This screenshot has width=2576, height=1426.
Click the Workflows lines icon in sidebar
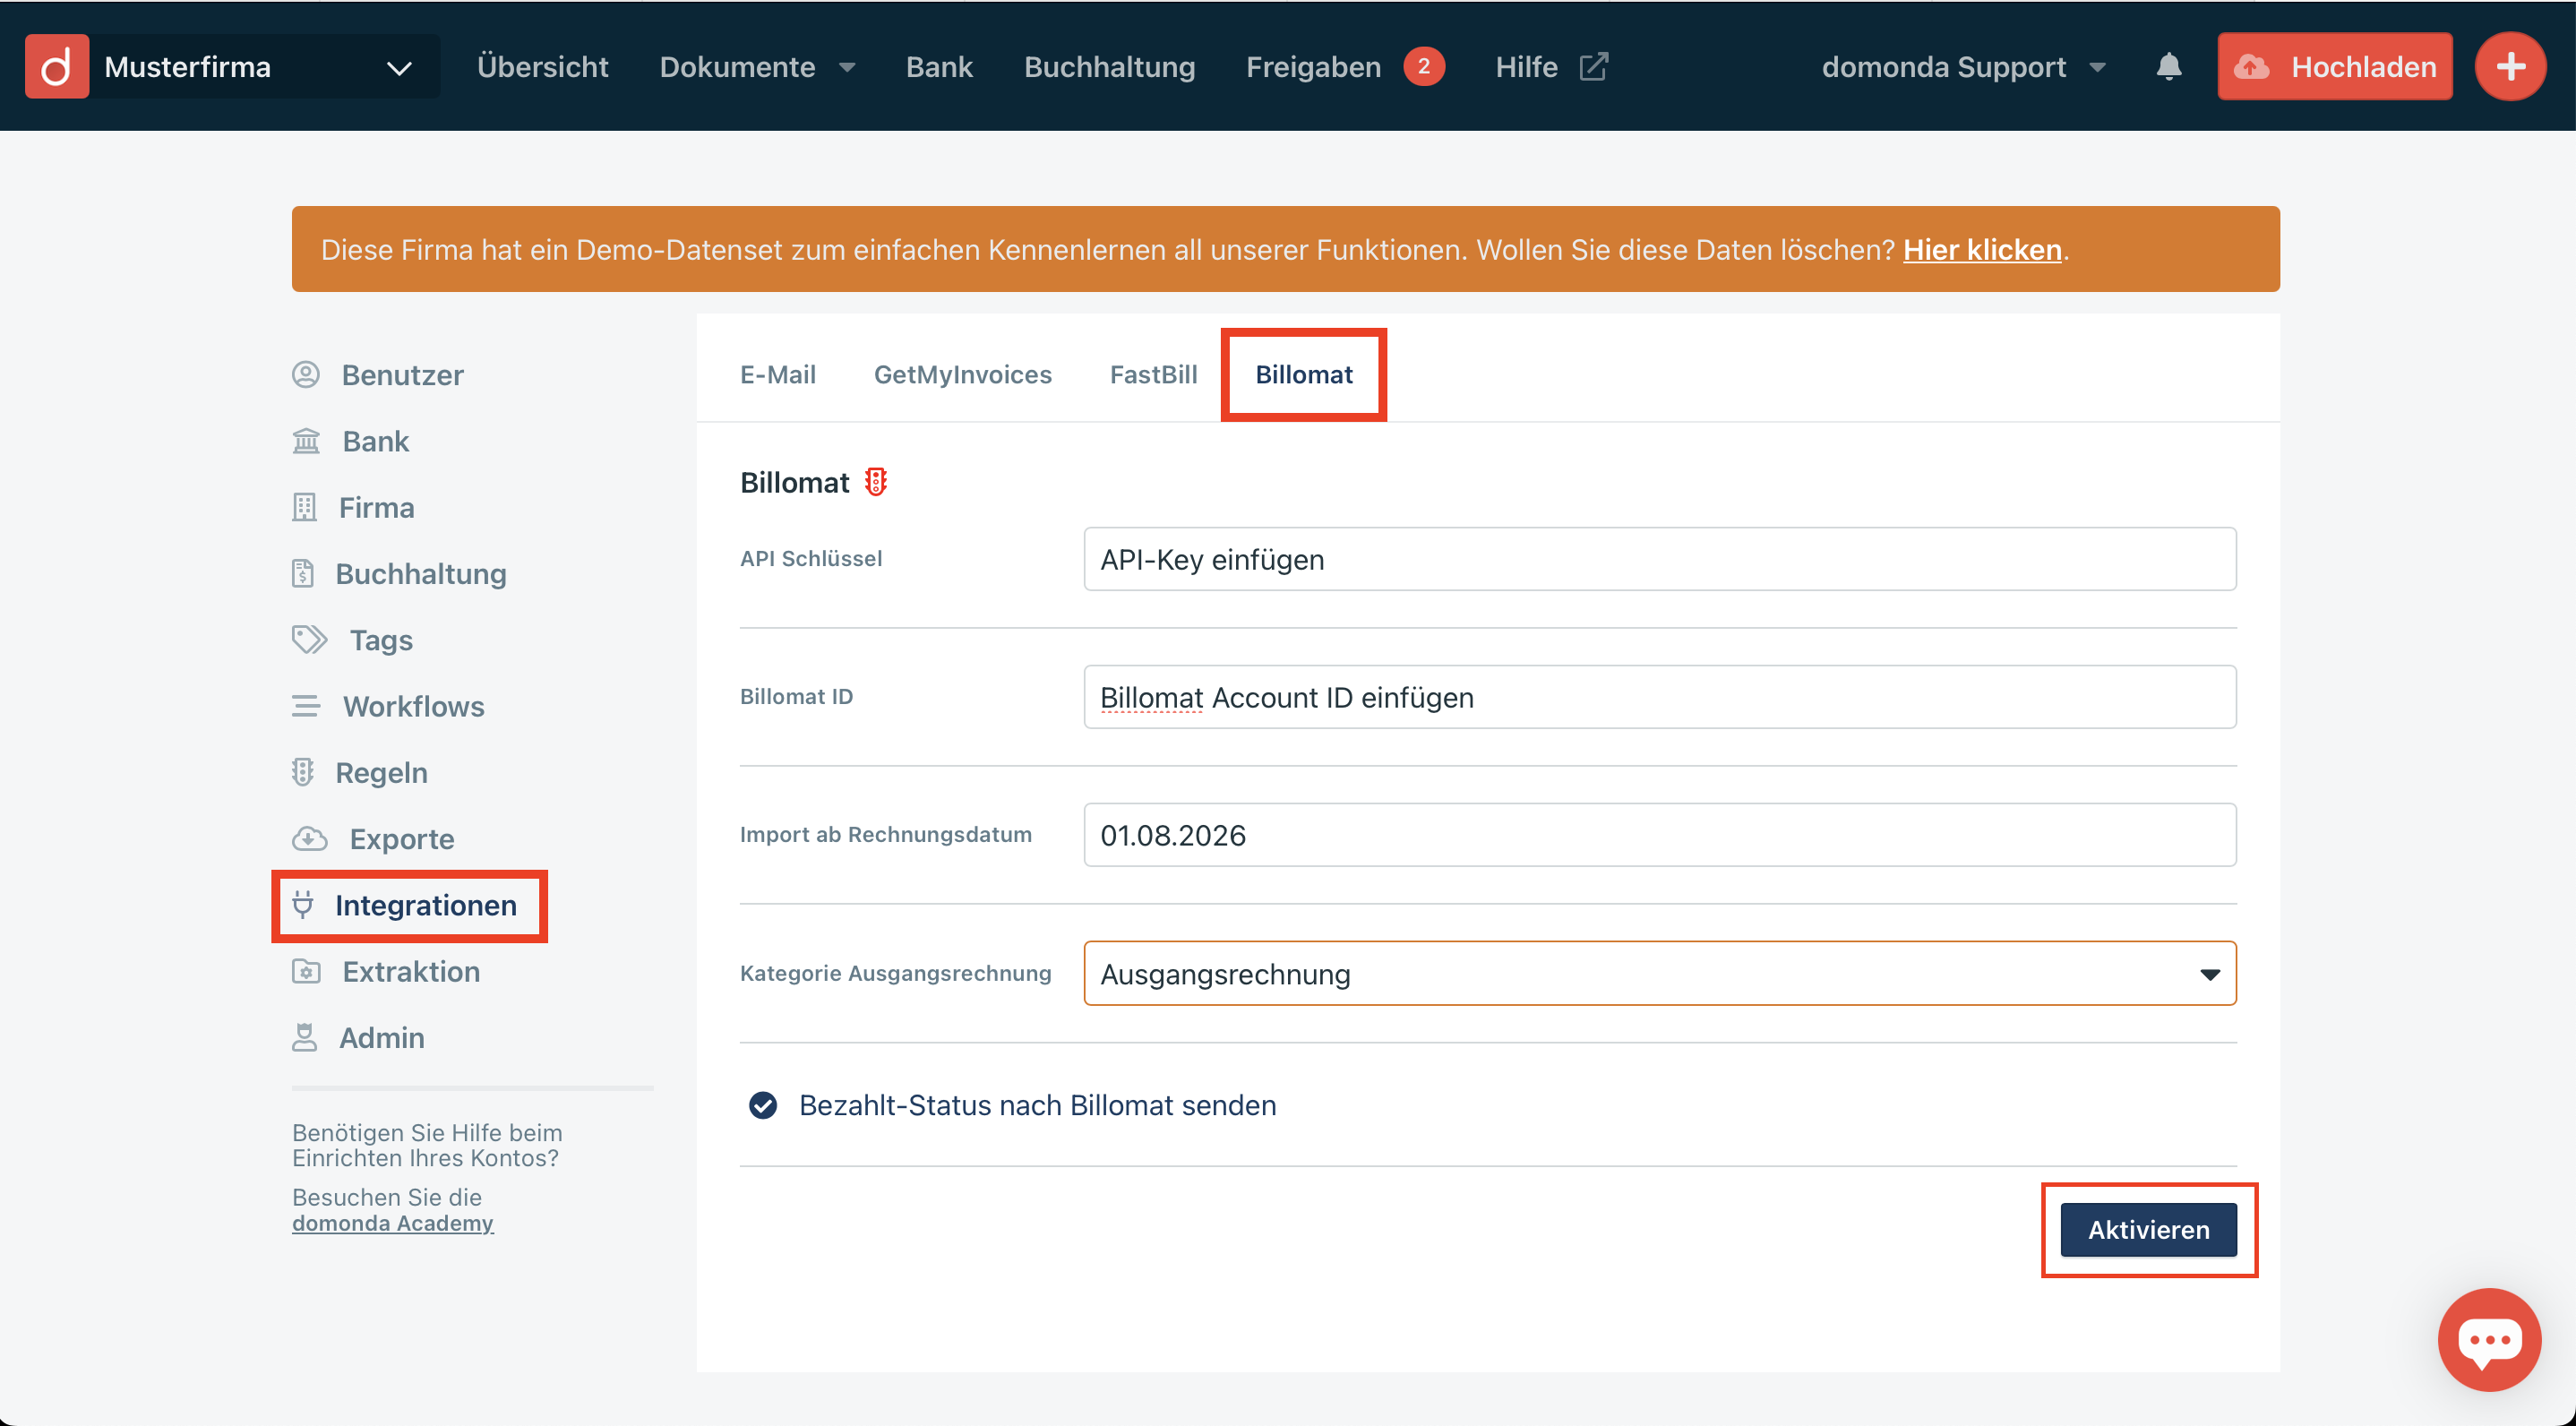[x=306, y=706]
